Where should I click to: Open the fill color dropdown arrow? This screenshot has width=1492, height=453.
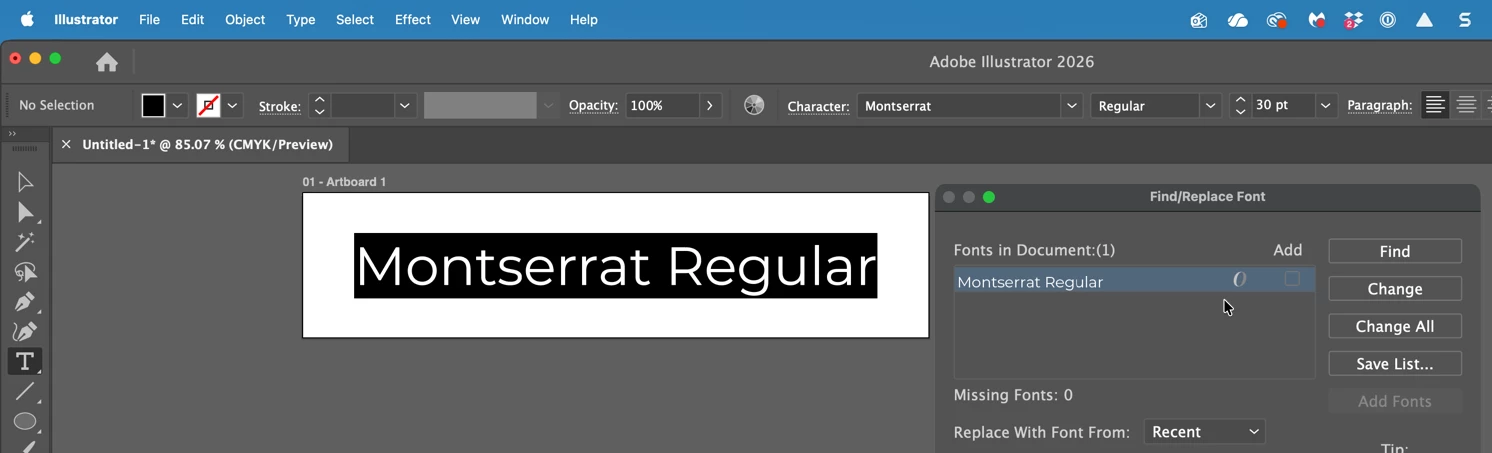coord(178,105)
